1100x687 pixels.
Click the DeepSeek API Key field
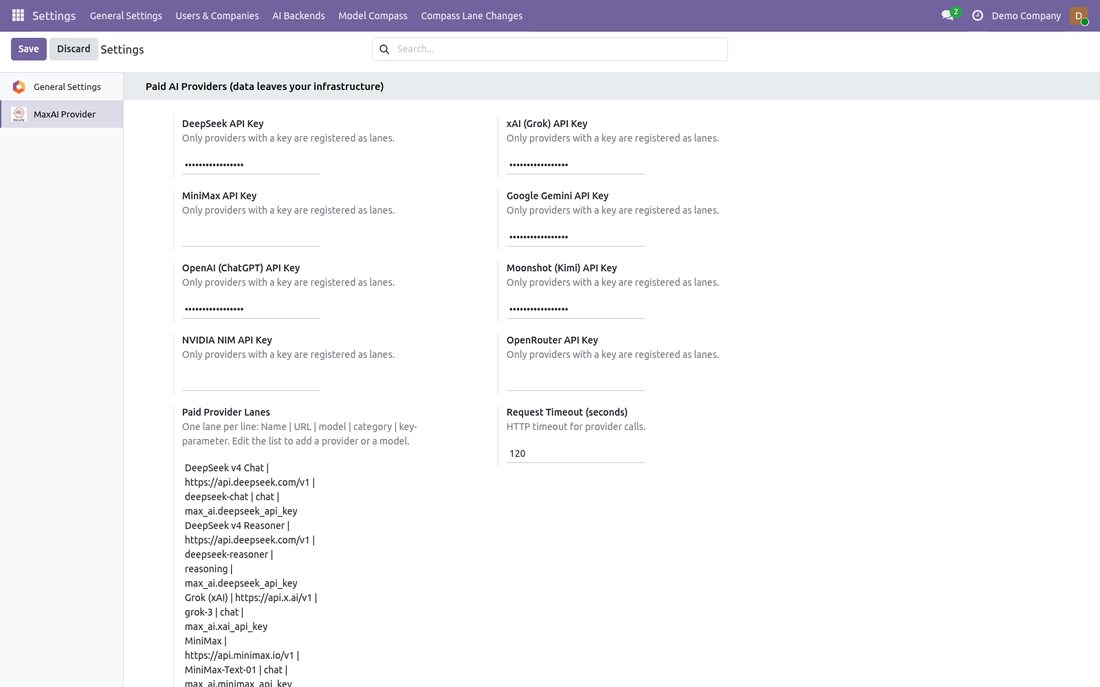(250, 165)
